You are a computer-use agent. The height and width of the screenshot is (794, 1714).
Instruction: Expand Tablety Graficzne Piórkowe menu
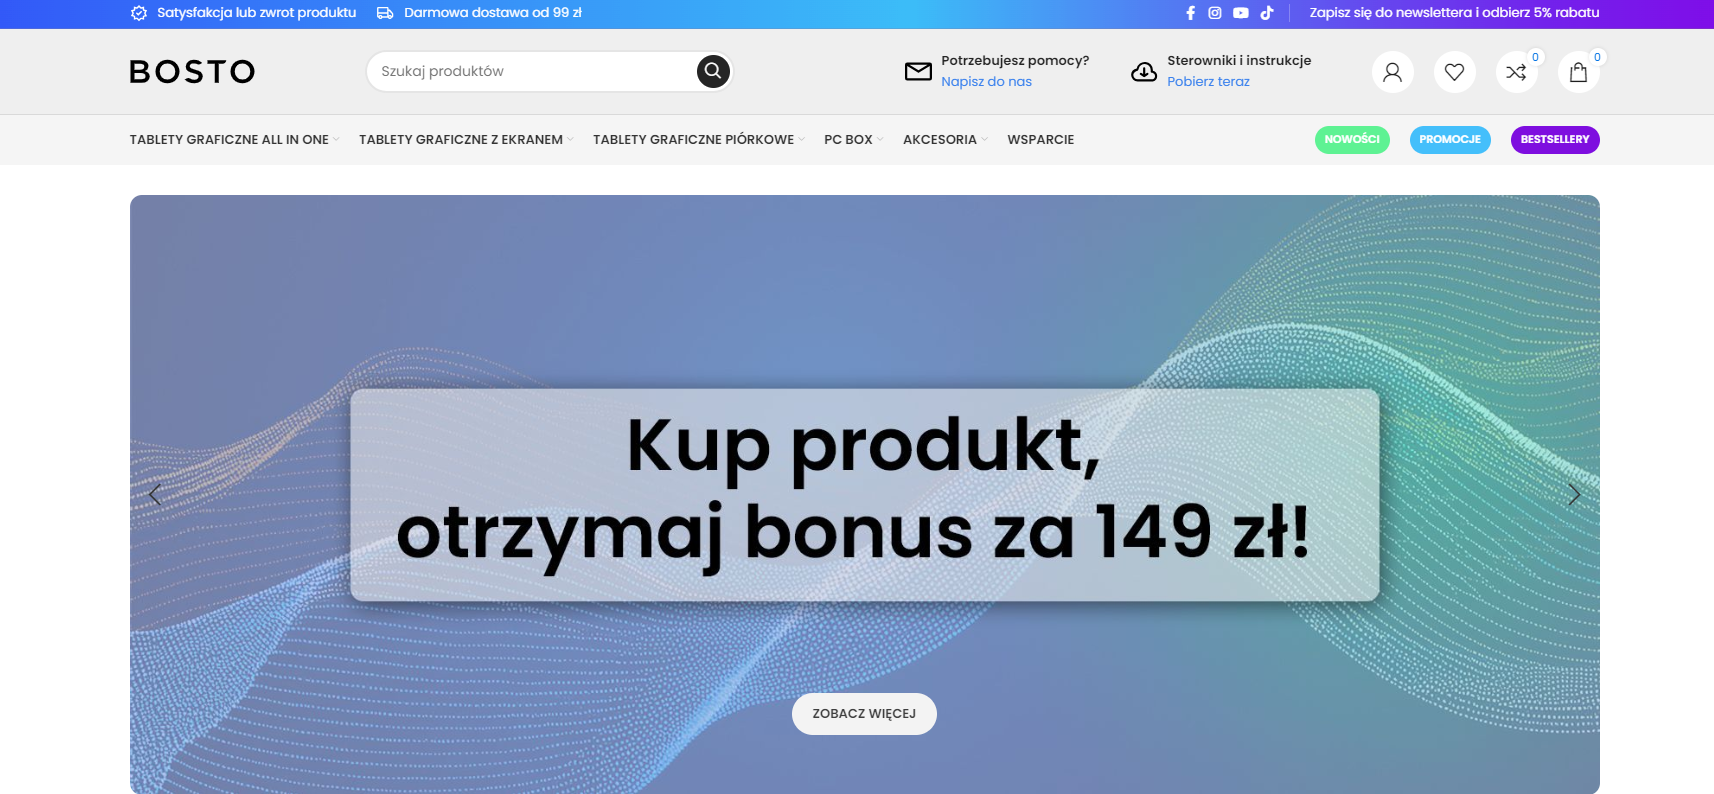click(x=698, y=140)
